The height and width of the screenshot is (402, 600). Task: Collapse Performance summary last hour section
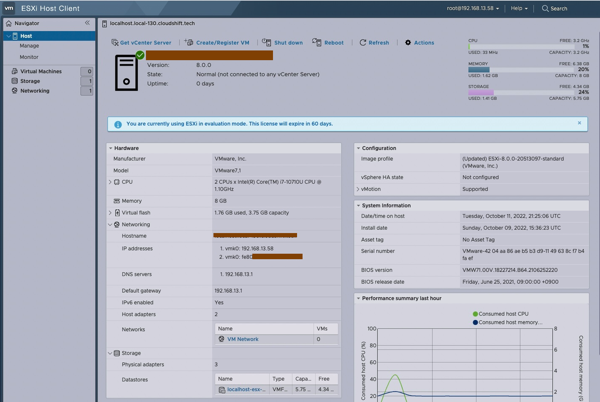pos(359,298)
